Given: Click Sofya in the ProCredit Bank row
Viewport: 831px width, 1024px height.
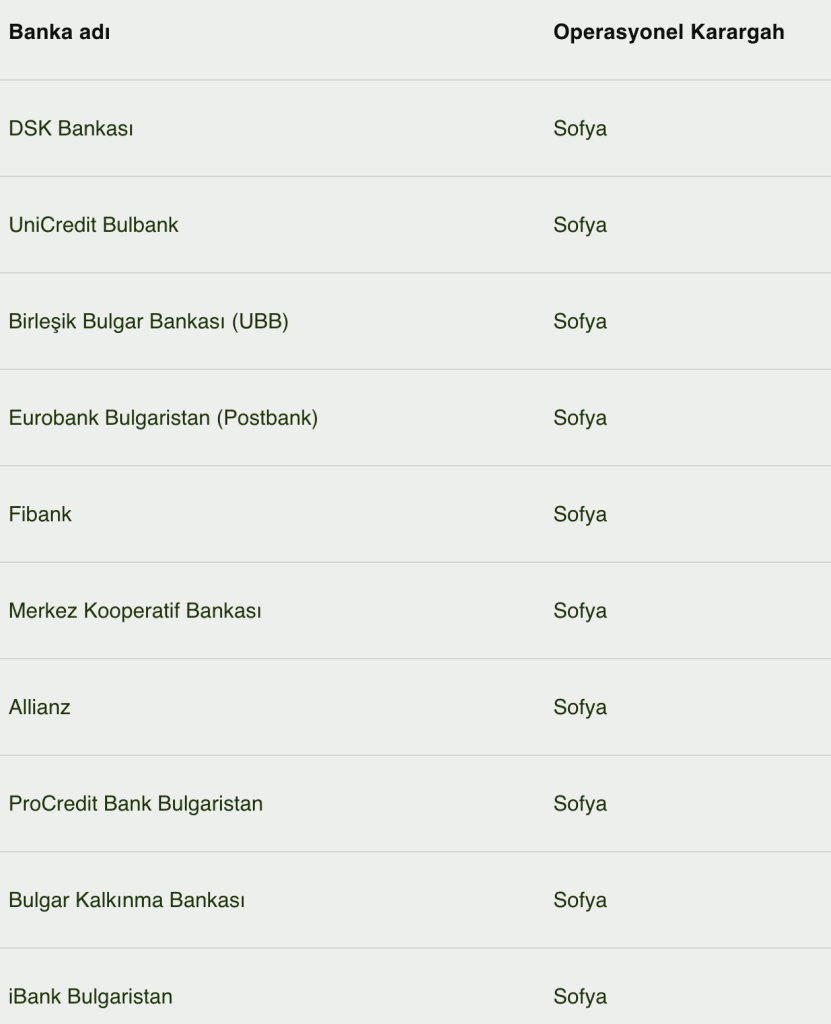Looking at the screenshot, I should point(580,804).
